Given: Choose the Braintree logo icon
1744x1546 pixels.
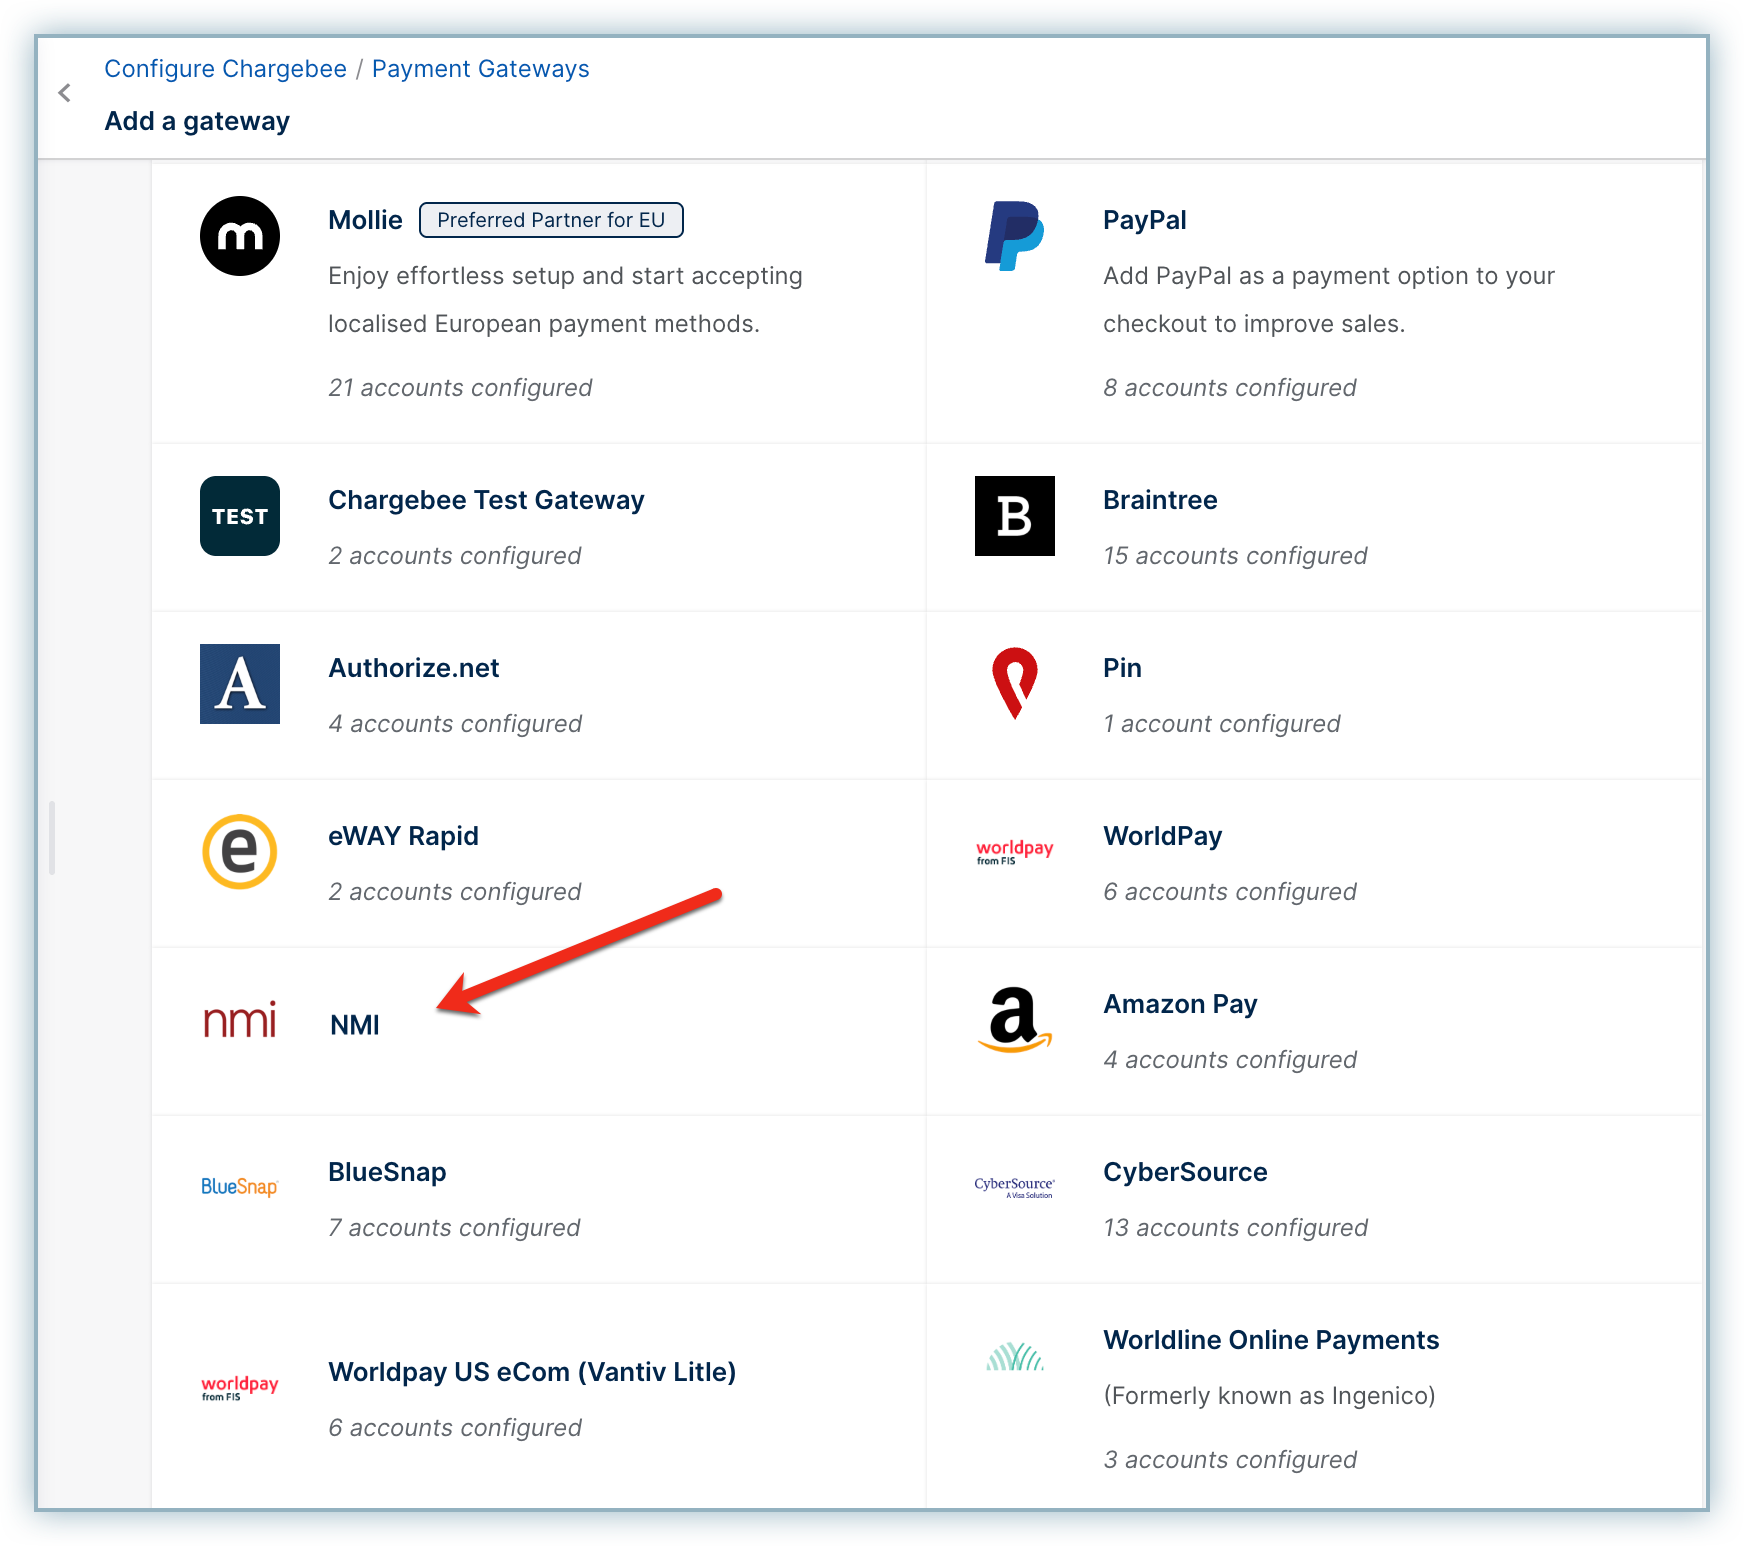Looking at the screenshot, I should (x=1014, y=516).
